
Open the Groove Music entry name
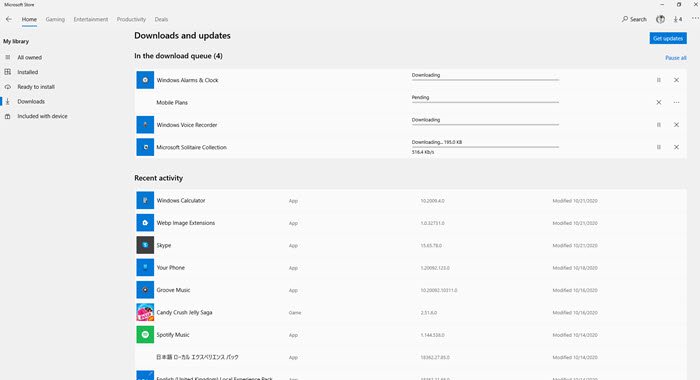pos(173,290)
